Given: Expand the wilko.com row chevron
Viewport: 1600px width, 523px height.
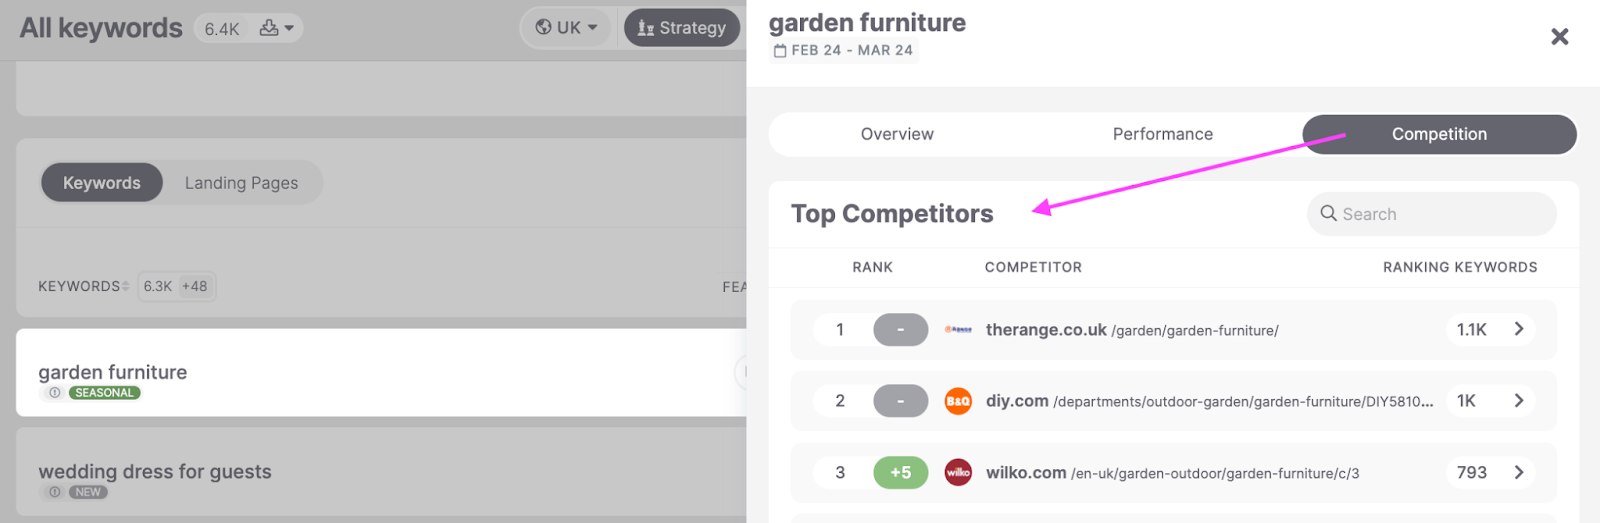Looking at the screenshot, I should (x=1519, y=472).
